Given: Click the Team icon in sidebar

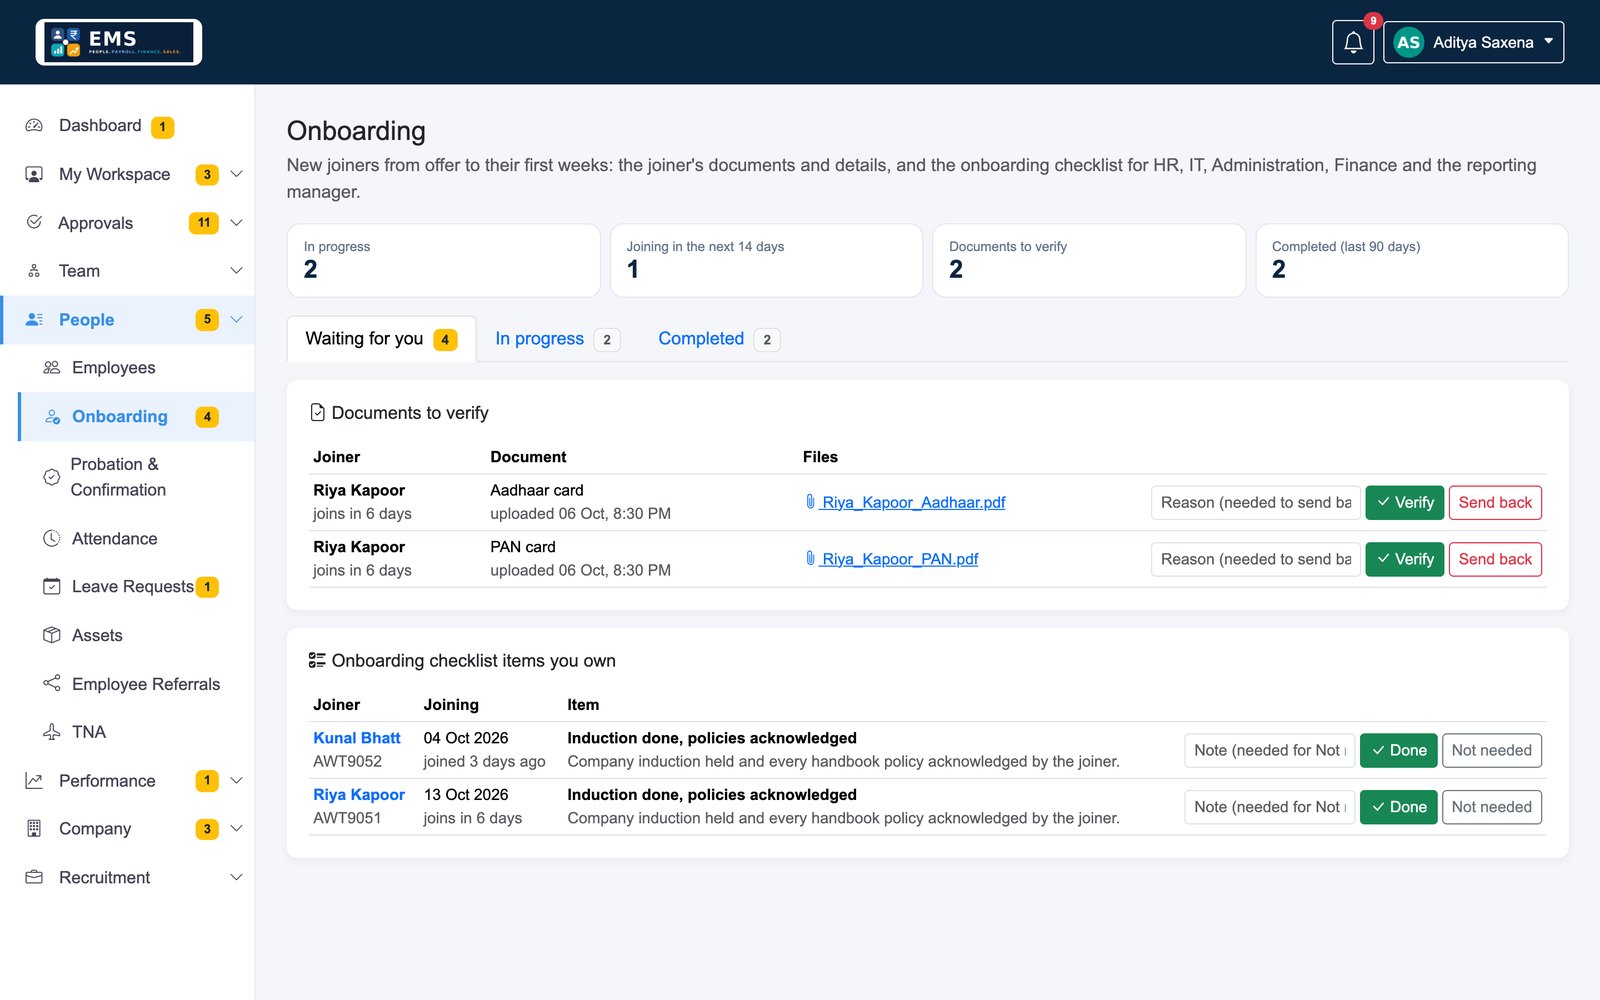Looking at the screenshot, I should (x=34, y=271).
